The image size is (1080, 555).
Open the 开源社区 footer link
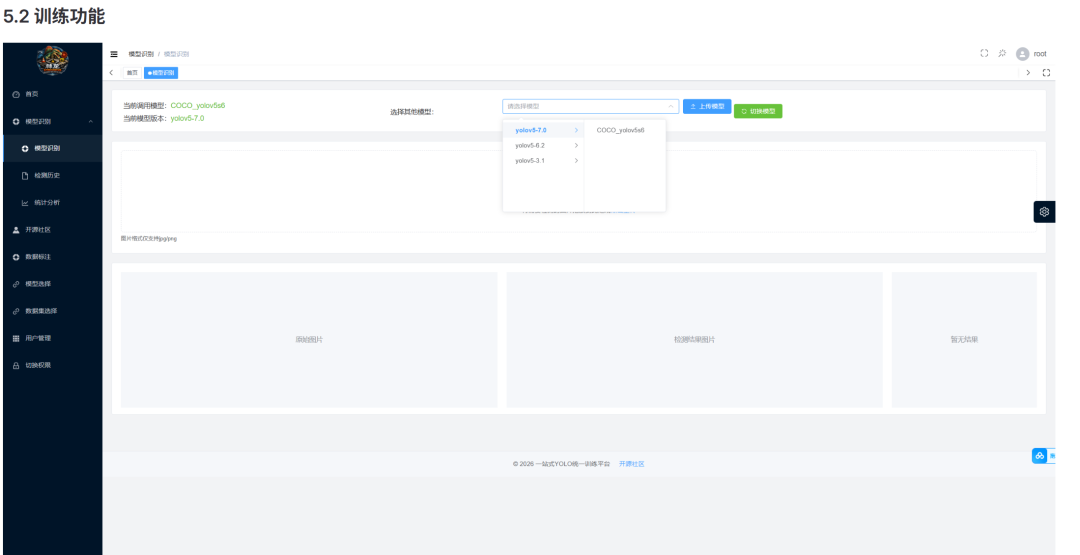tap(632, 464)
